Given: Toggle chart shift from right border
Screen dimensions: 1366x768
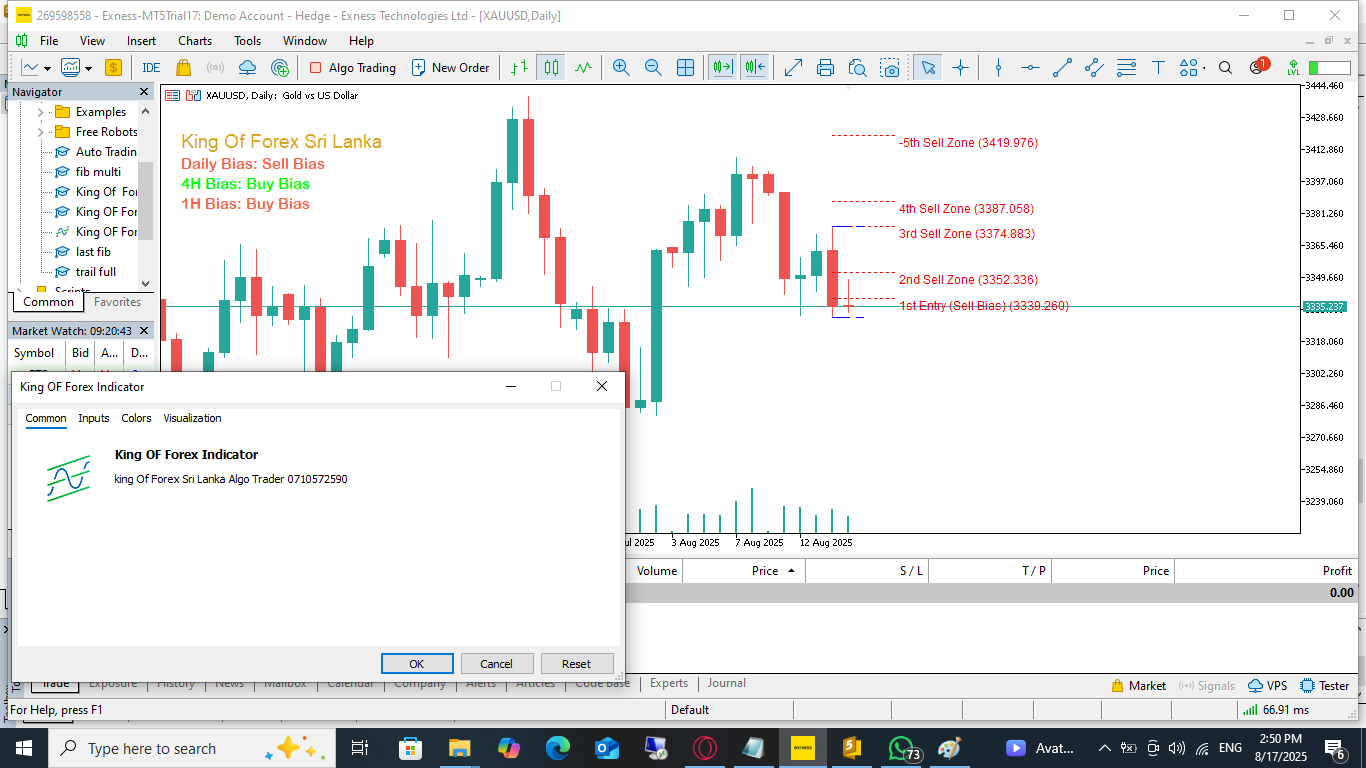Looking at the screenshot, I should pyautogui.click(x=754, y=68).
